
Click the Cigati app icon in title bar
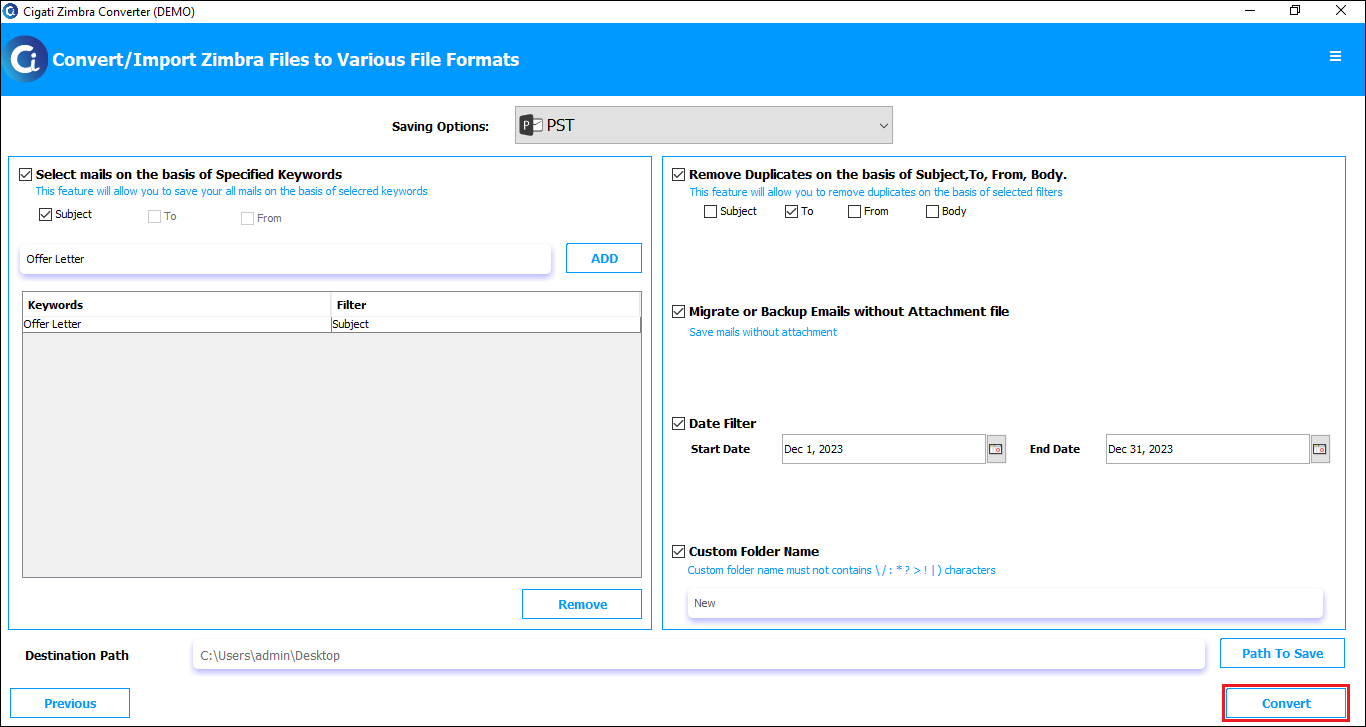click(11, 11)
